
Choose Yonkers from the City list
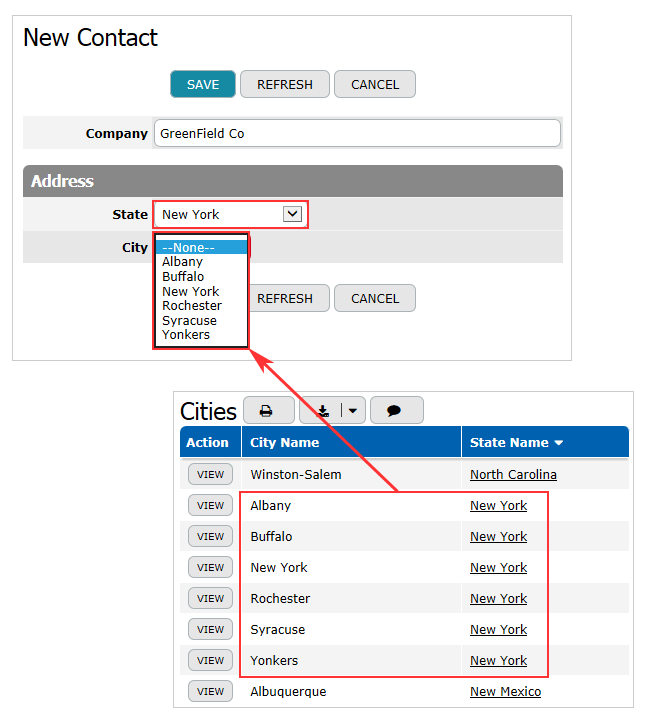(201, 335)
